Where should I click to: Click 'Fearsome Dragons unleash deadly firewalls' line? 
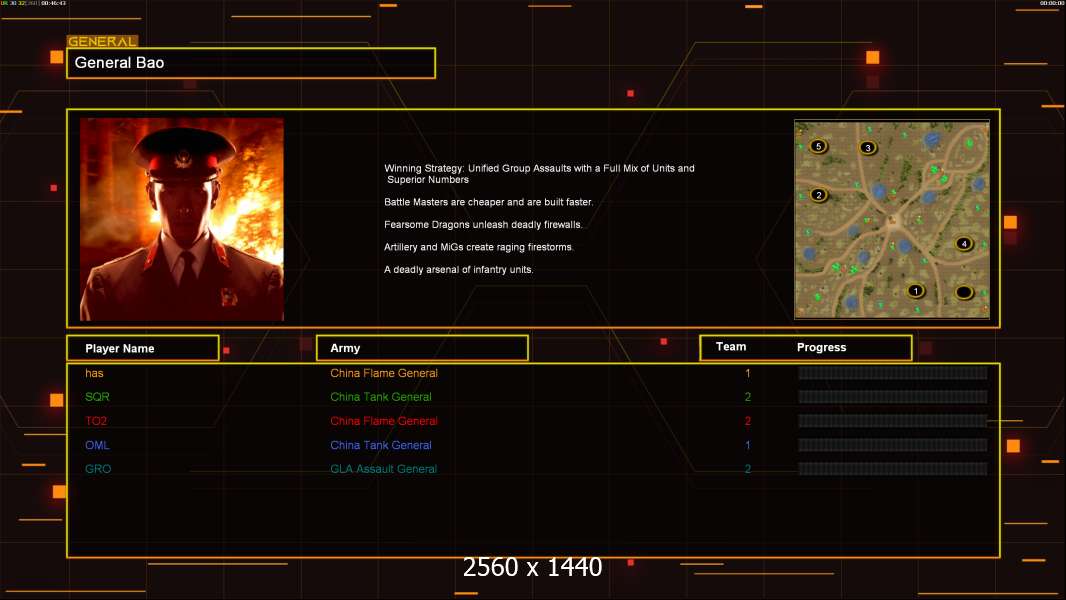point(483,224)
